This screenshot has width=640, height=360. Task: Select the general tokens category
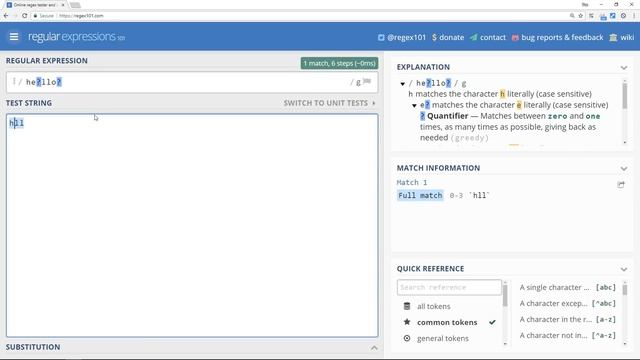(x=442, y=338)
